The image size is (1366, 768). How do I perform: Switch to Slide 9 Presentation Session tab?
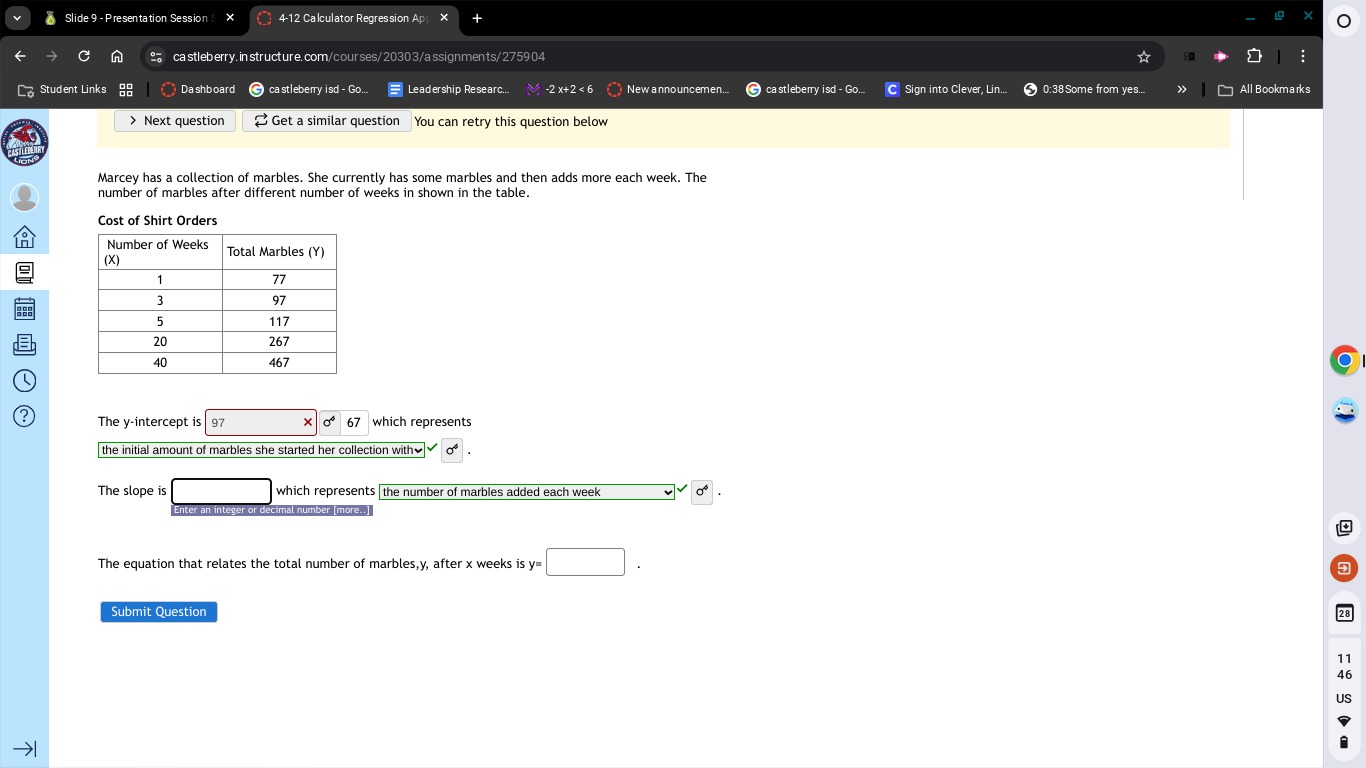[x=138, y=18]
